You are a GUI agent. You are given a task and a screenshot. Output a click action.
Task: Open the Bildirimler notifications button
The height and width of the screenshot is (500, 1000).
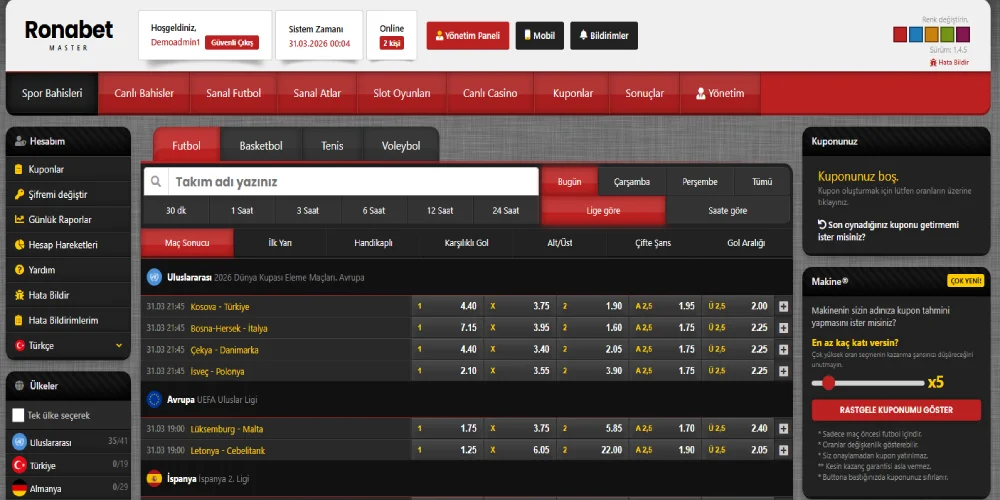[x=604, y=36]
